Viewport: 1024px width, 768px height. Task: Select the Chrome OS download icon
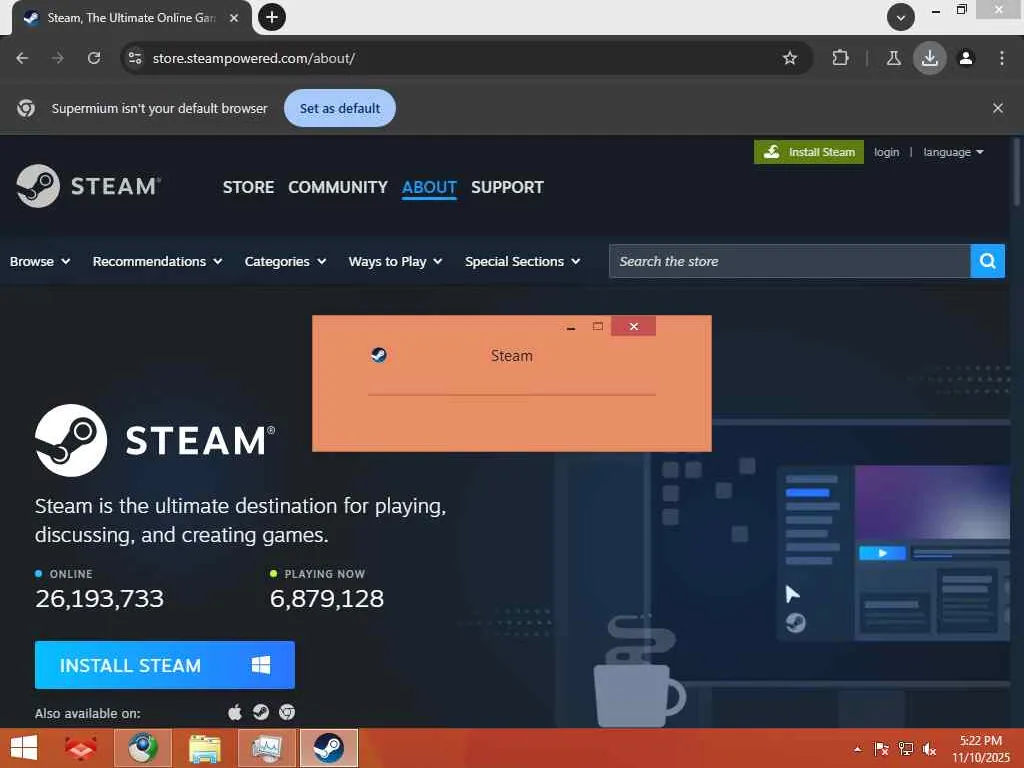pyautogui.click(x=287, y=712)
